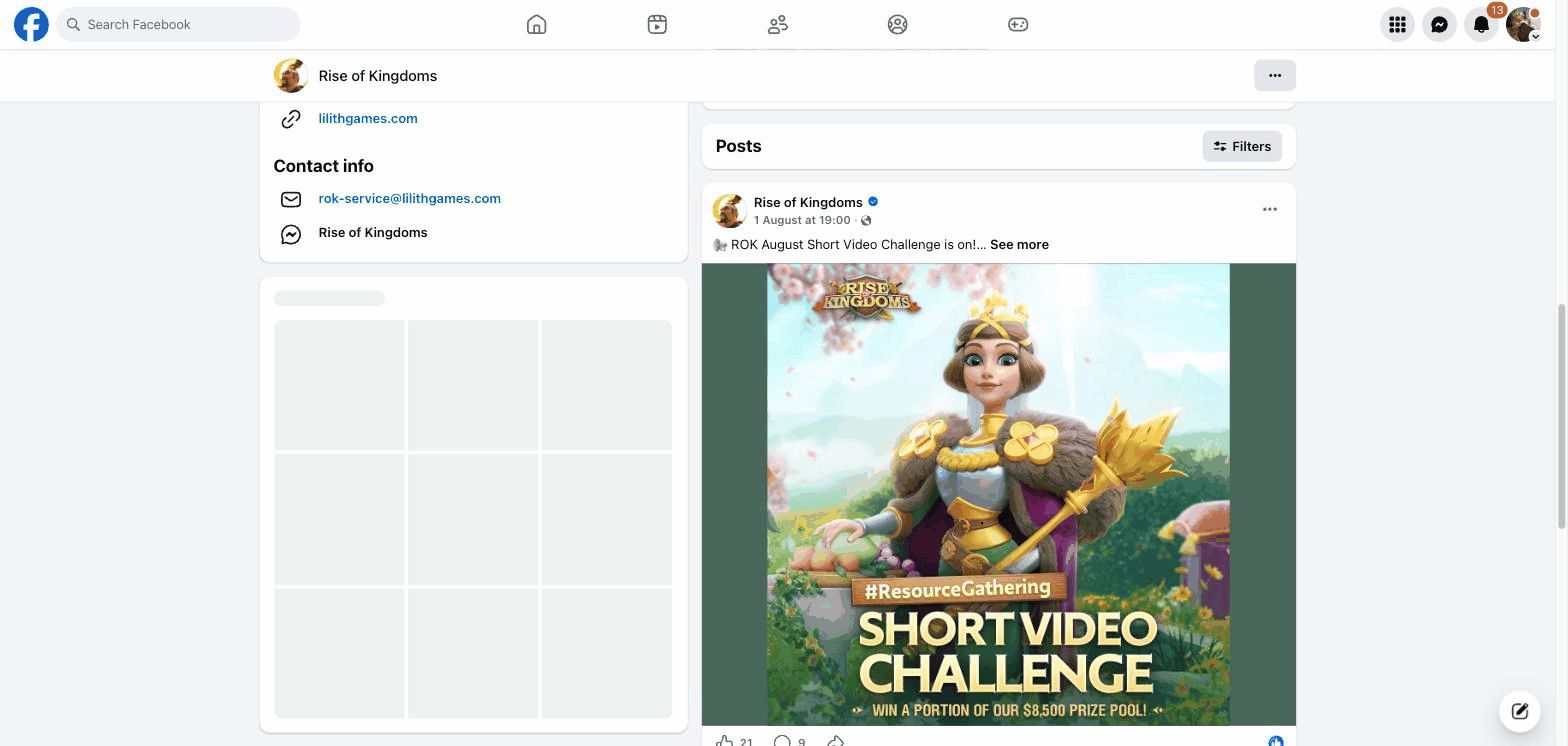1568x746 pixels.
Task: Click the email envelope icon
Action: pyautogui.click(x=291, y=199)
